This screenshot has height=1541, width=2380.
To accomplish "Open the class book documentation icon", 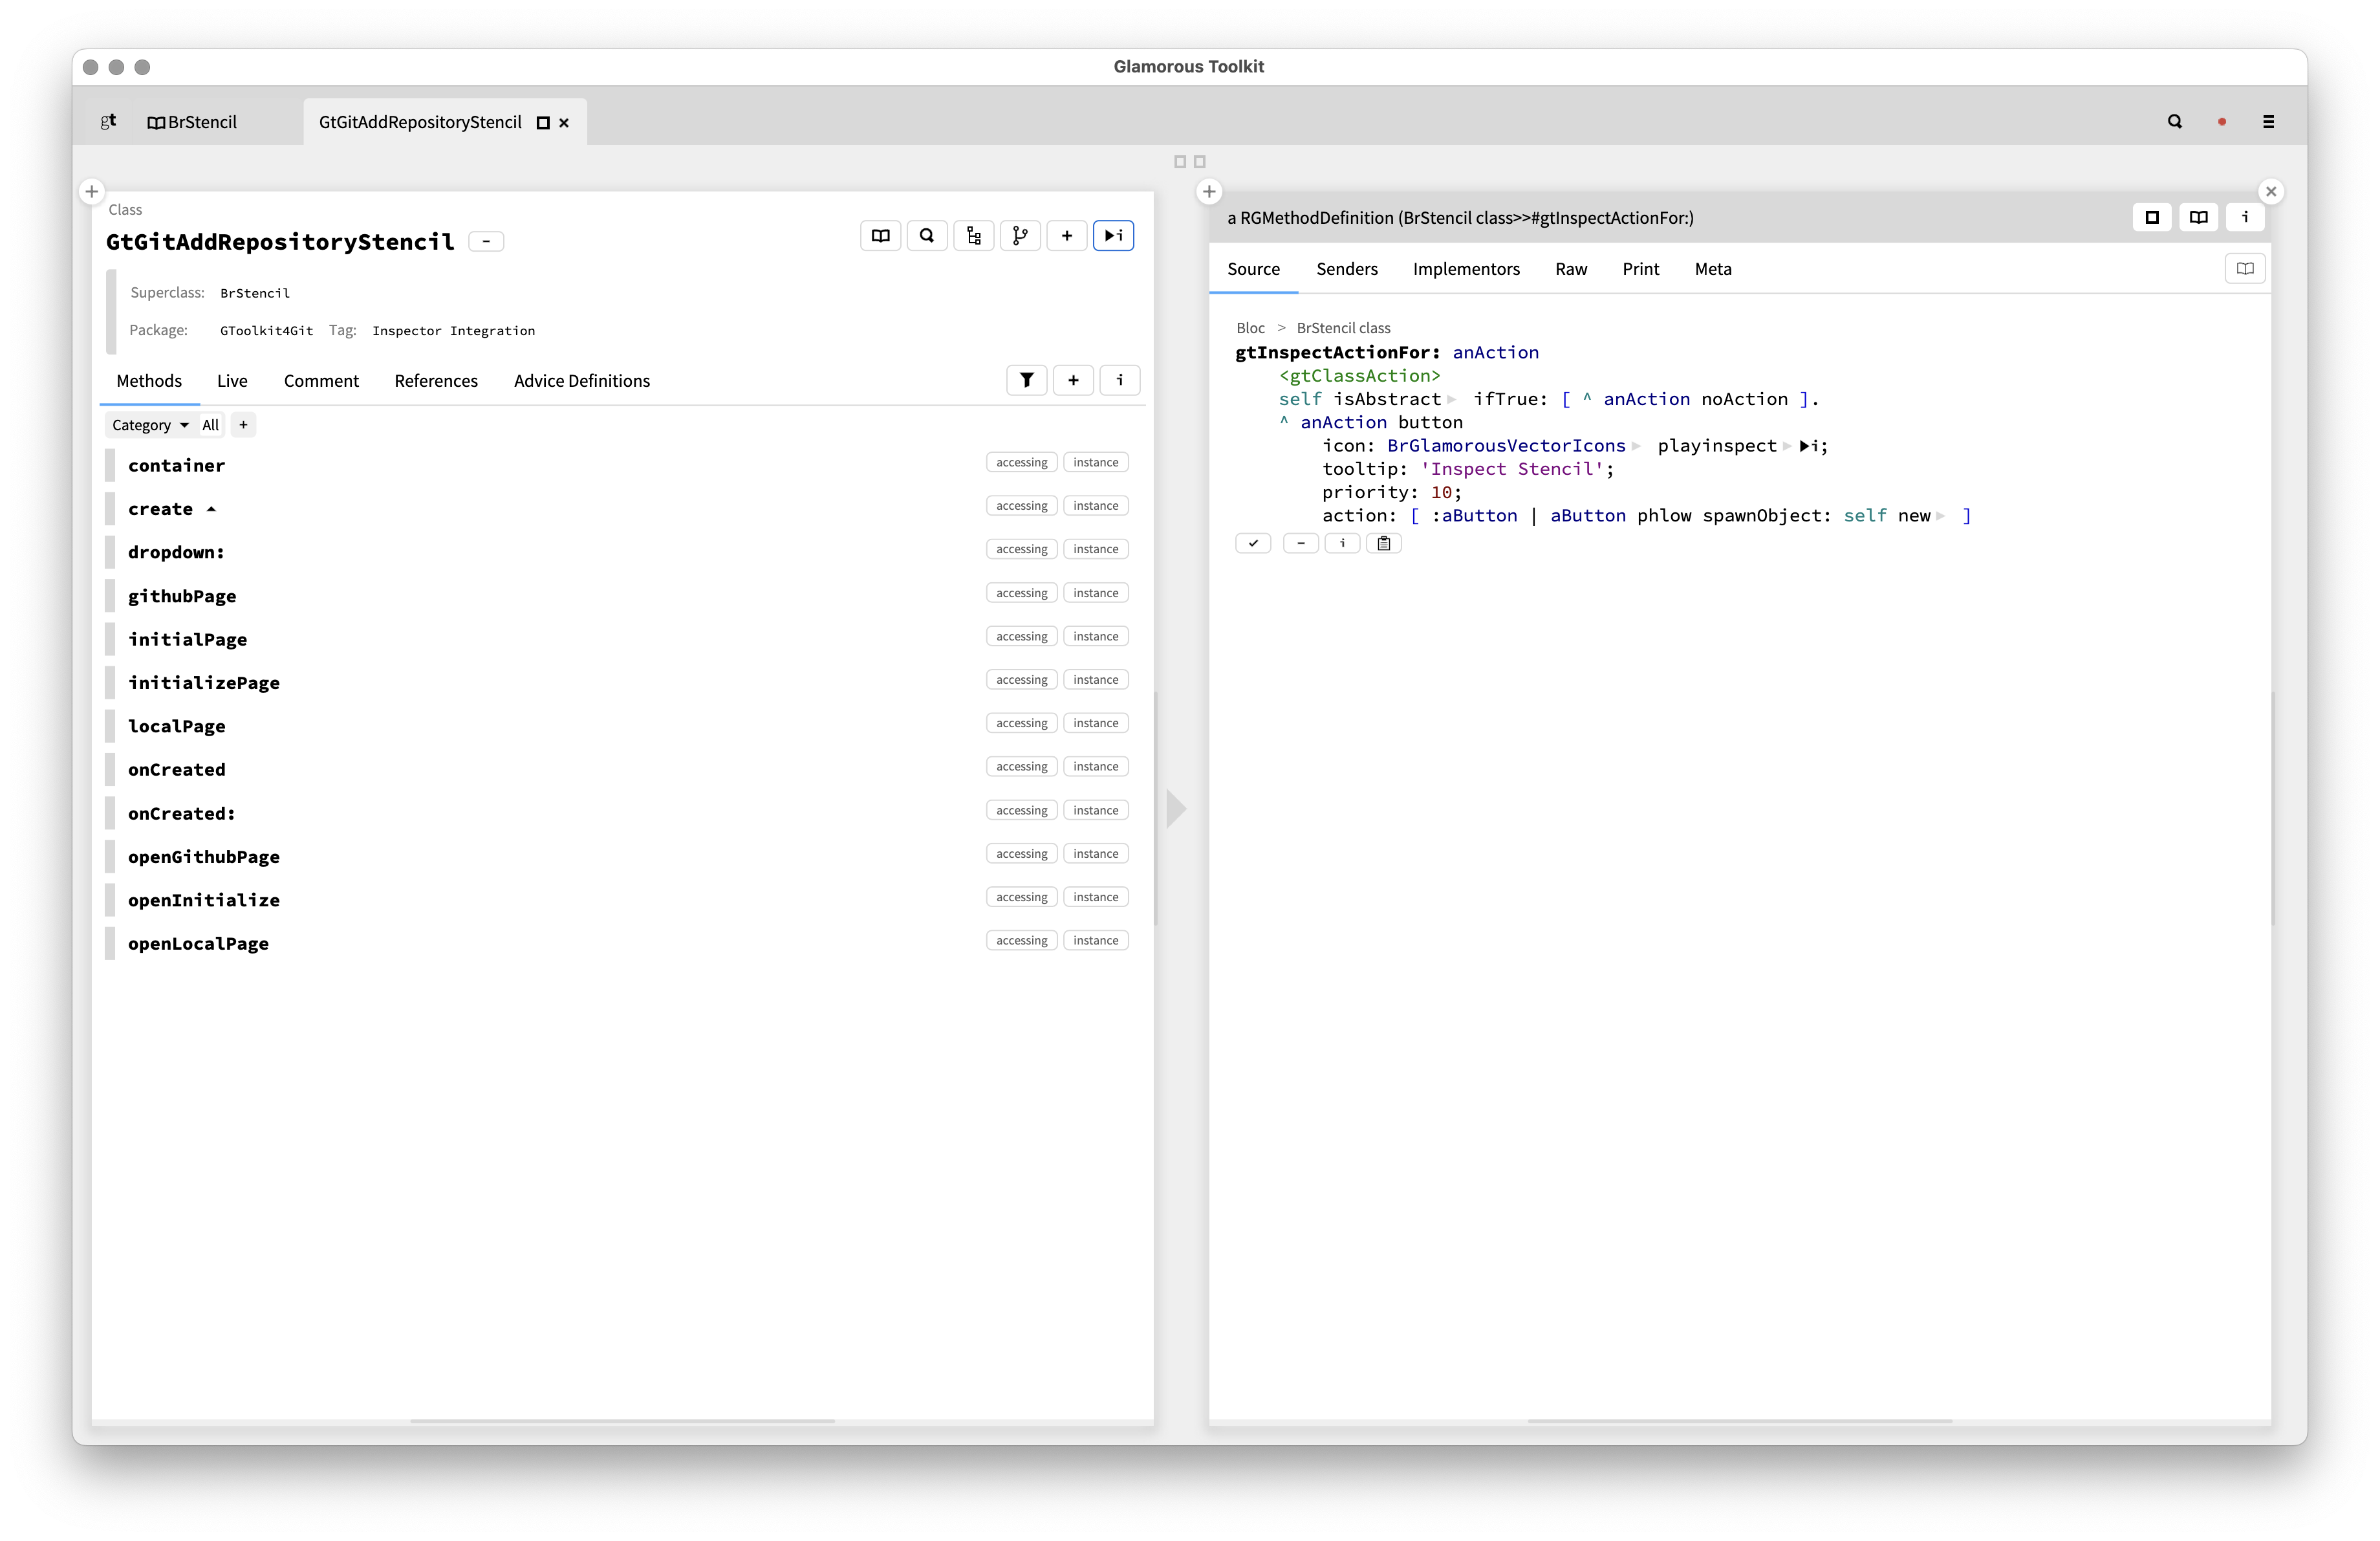I will [880, 236].
